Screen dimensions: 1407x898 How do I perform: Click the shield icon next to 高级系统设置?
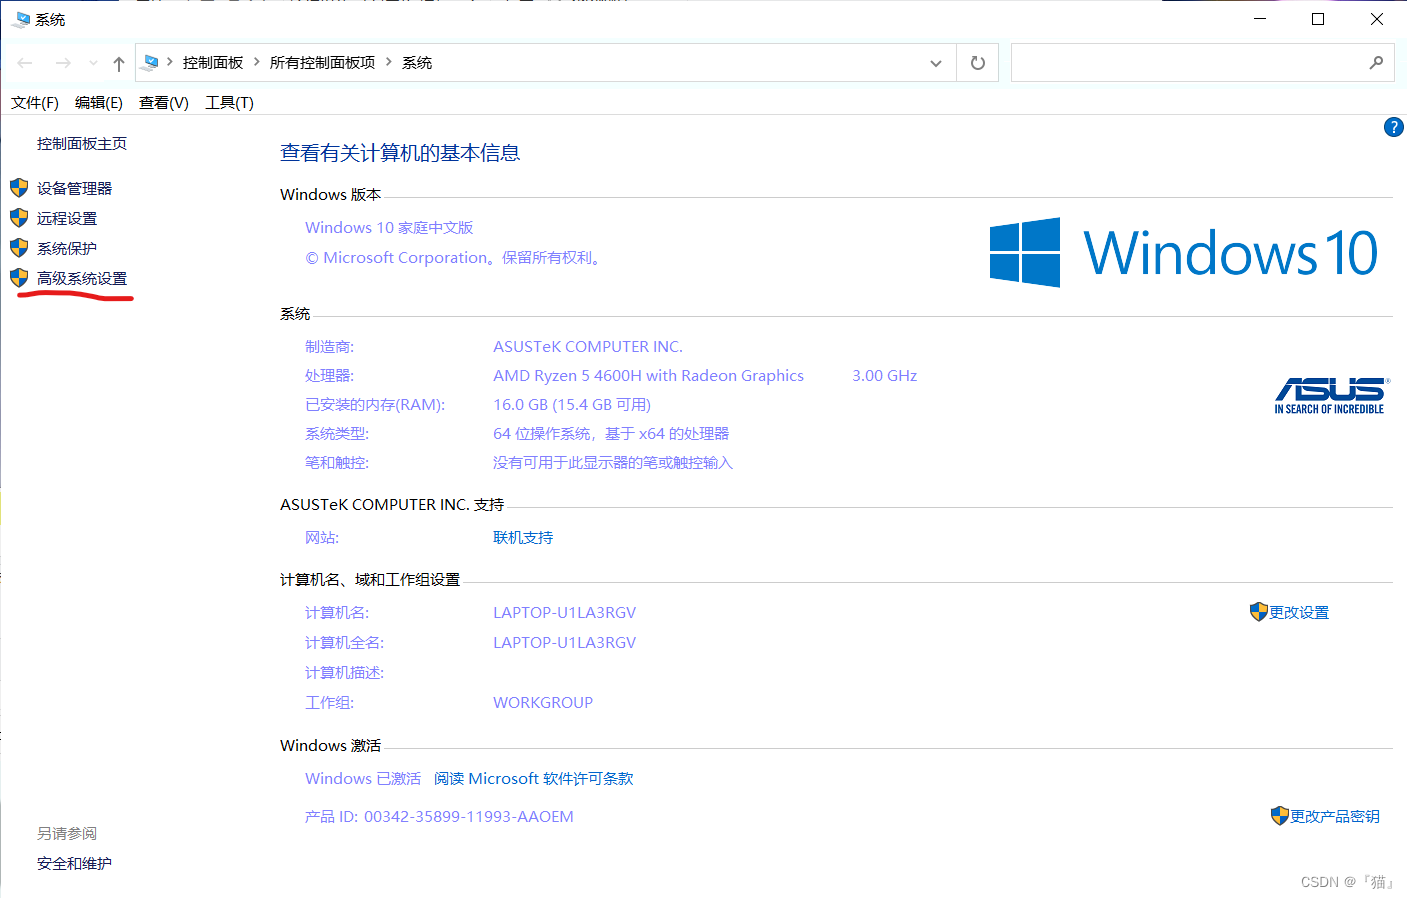19,278
